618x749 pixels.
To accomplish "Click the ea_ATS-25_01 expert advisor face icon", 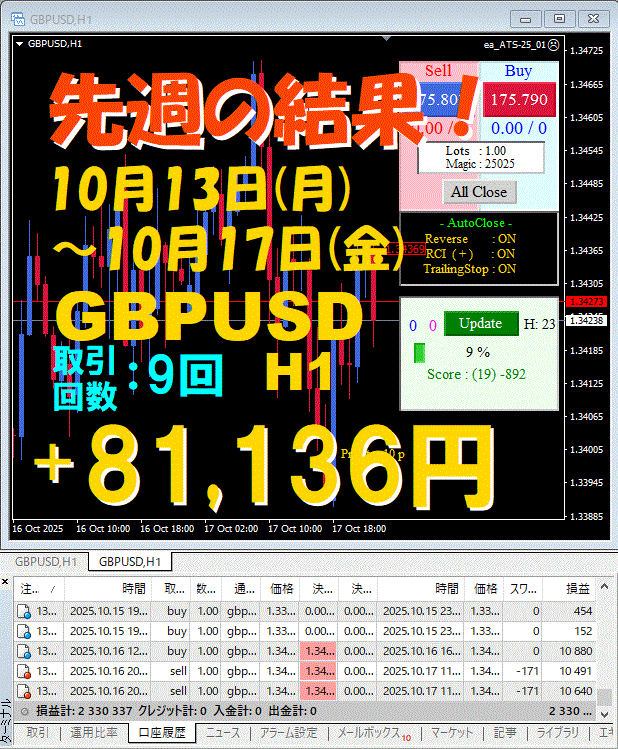I will (553, 45).
